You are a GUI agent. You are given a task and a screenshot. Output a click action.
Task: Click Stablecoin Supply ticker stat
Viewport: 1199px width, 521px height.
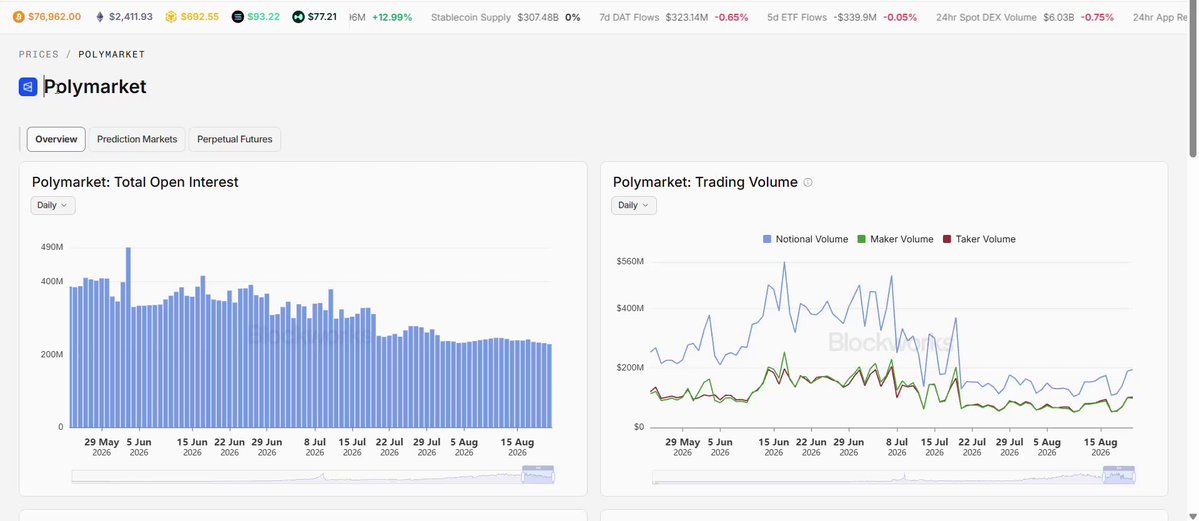tap(505, 17)
